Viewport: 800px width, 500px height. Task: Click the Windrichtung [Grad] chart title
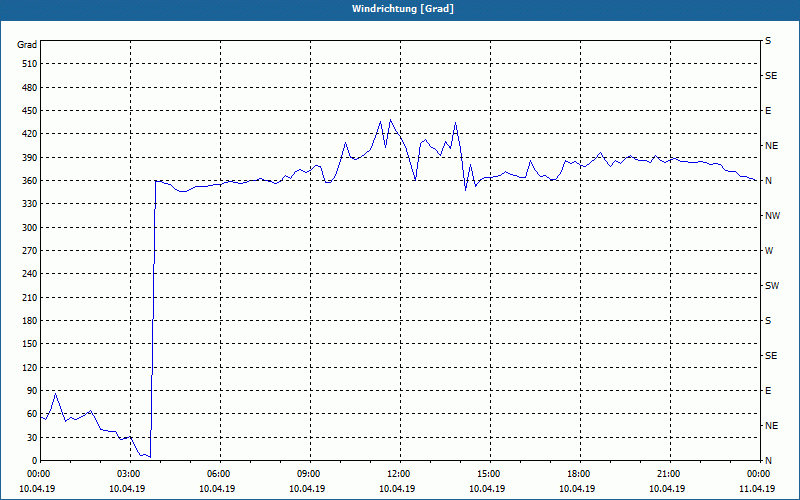point(403,9)
